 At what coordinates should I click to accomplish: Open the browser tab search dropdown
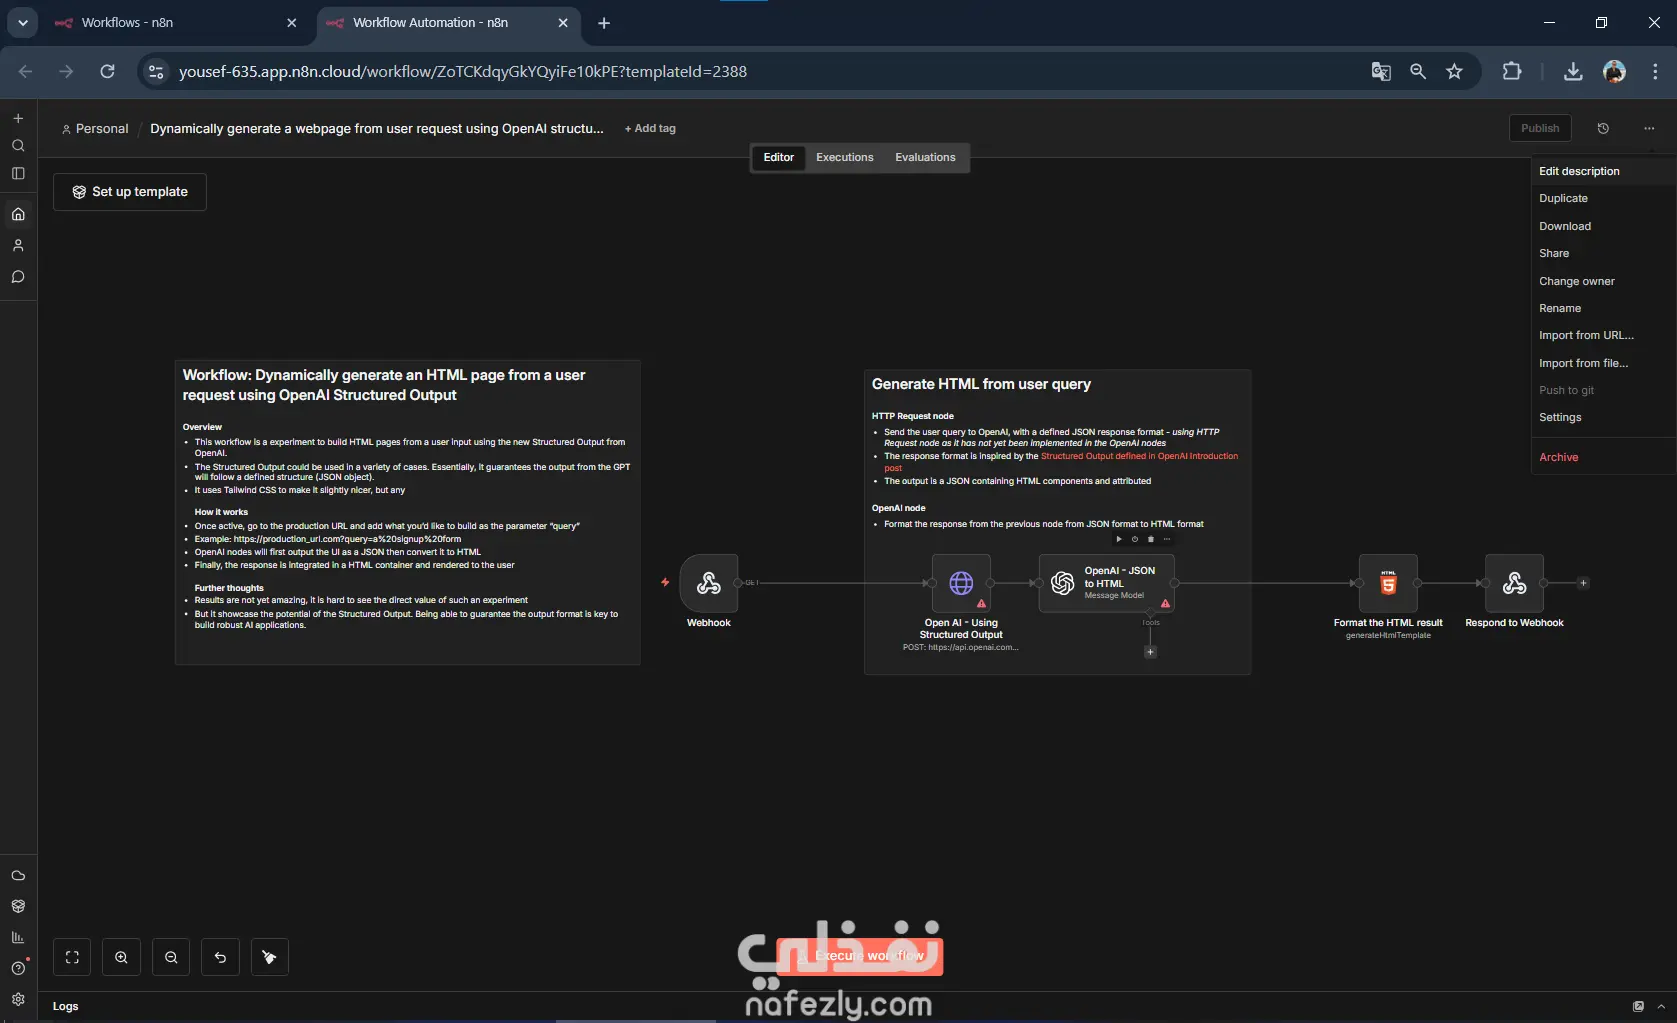pos(22,22)
